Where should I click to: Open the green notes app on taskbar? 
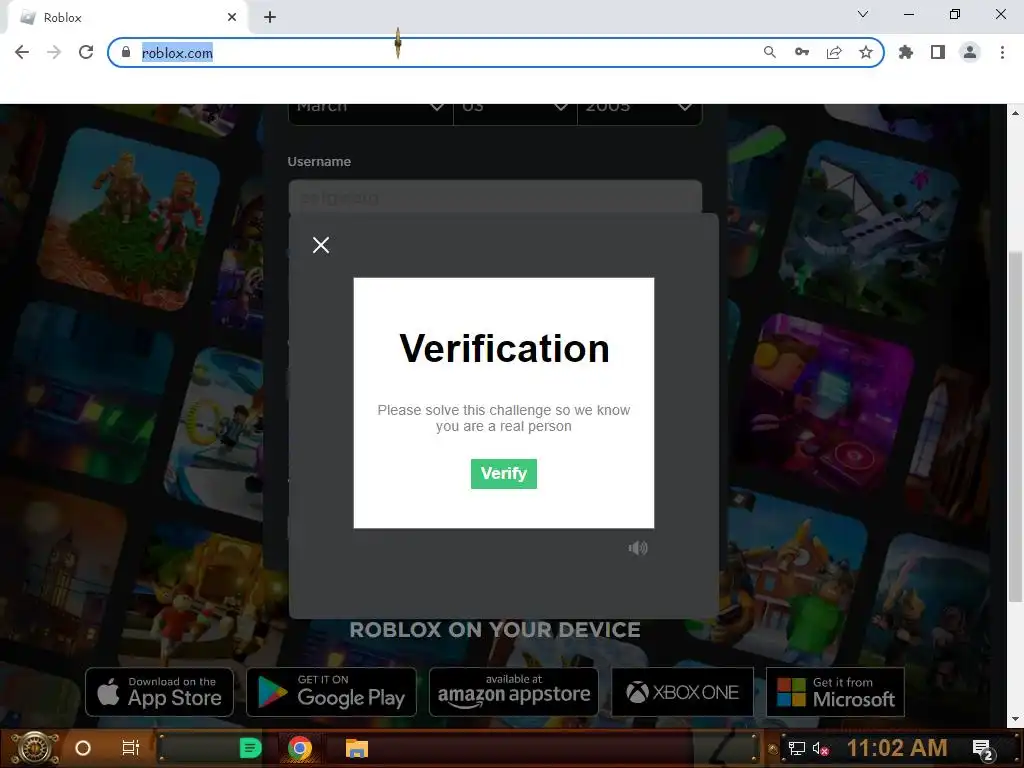tap(250, 748)
